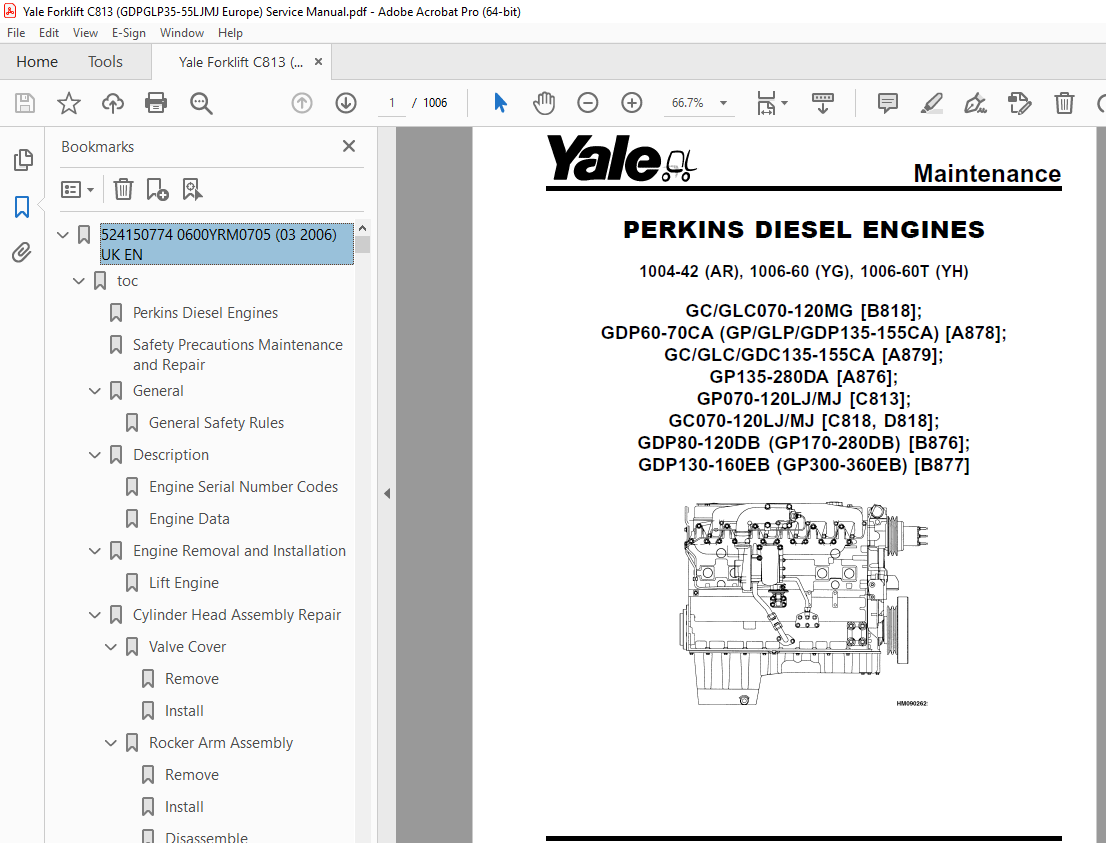Open the fit page options icon

pos(772,103)
